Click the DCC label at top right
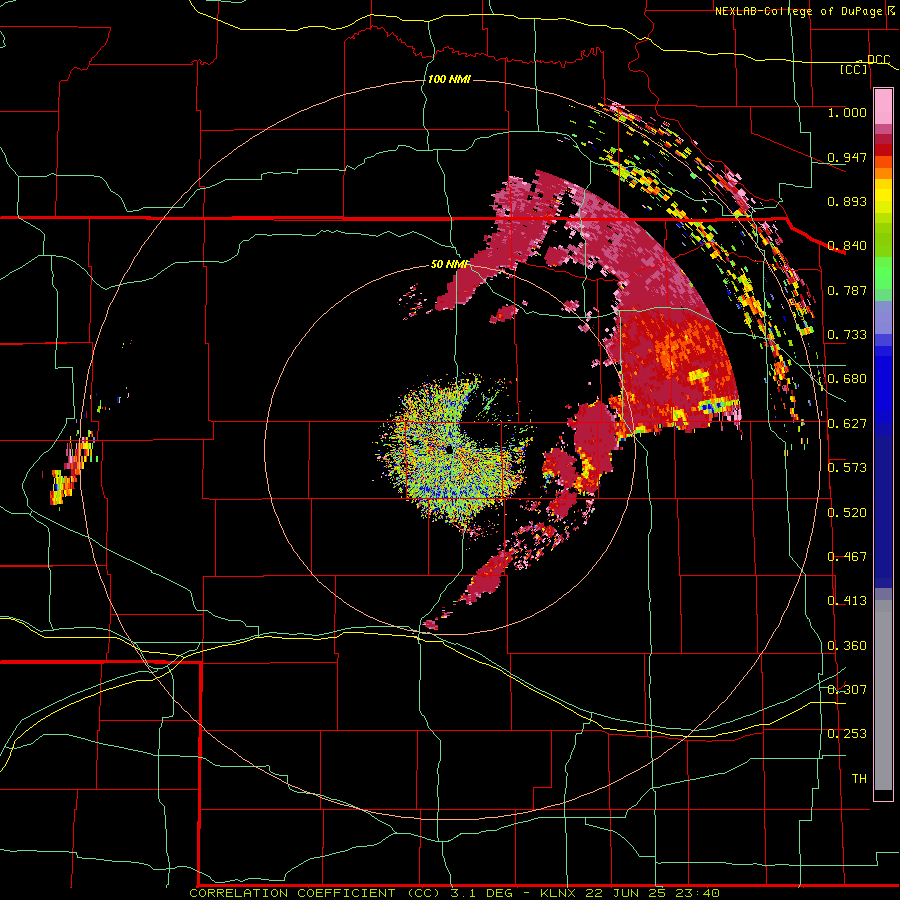The height and width of the screenshot is (900, 900). click(x=878, y=60)
